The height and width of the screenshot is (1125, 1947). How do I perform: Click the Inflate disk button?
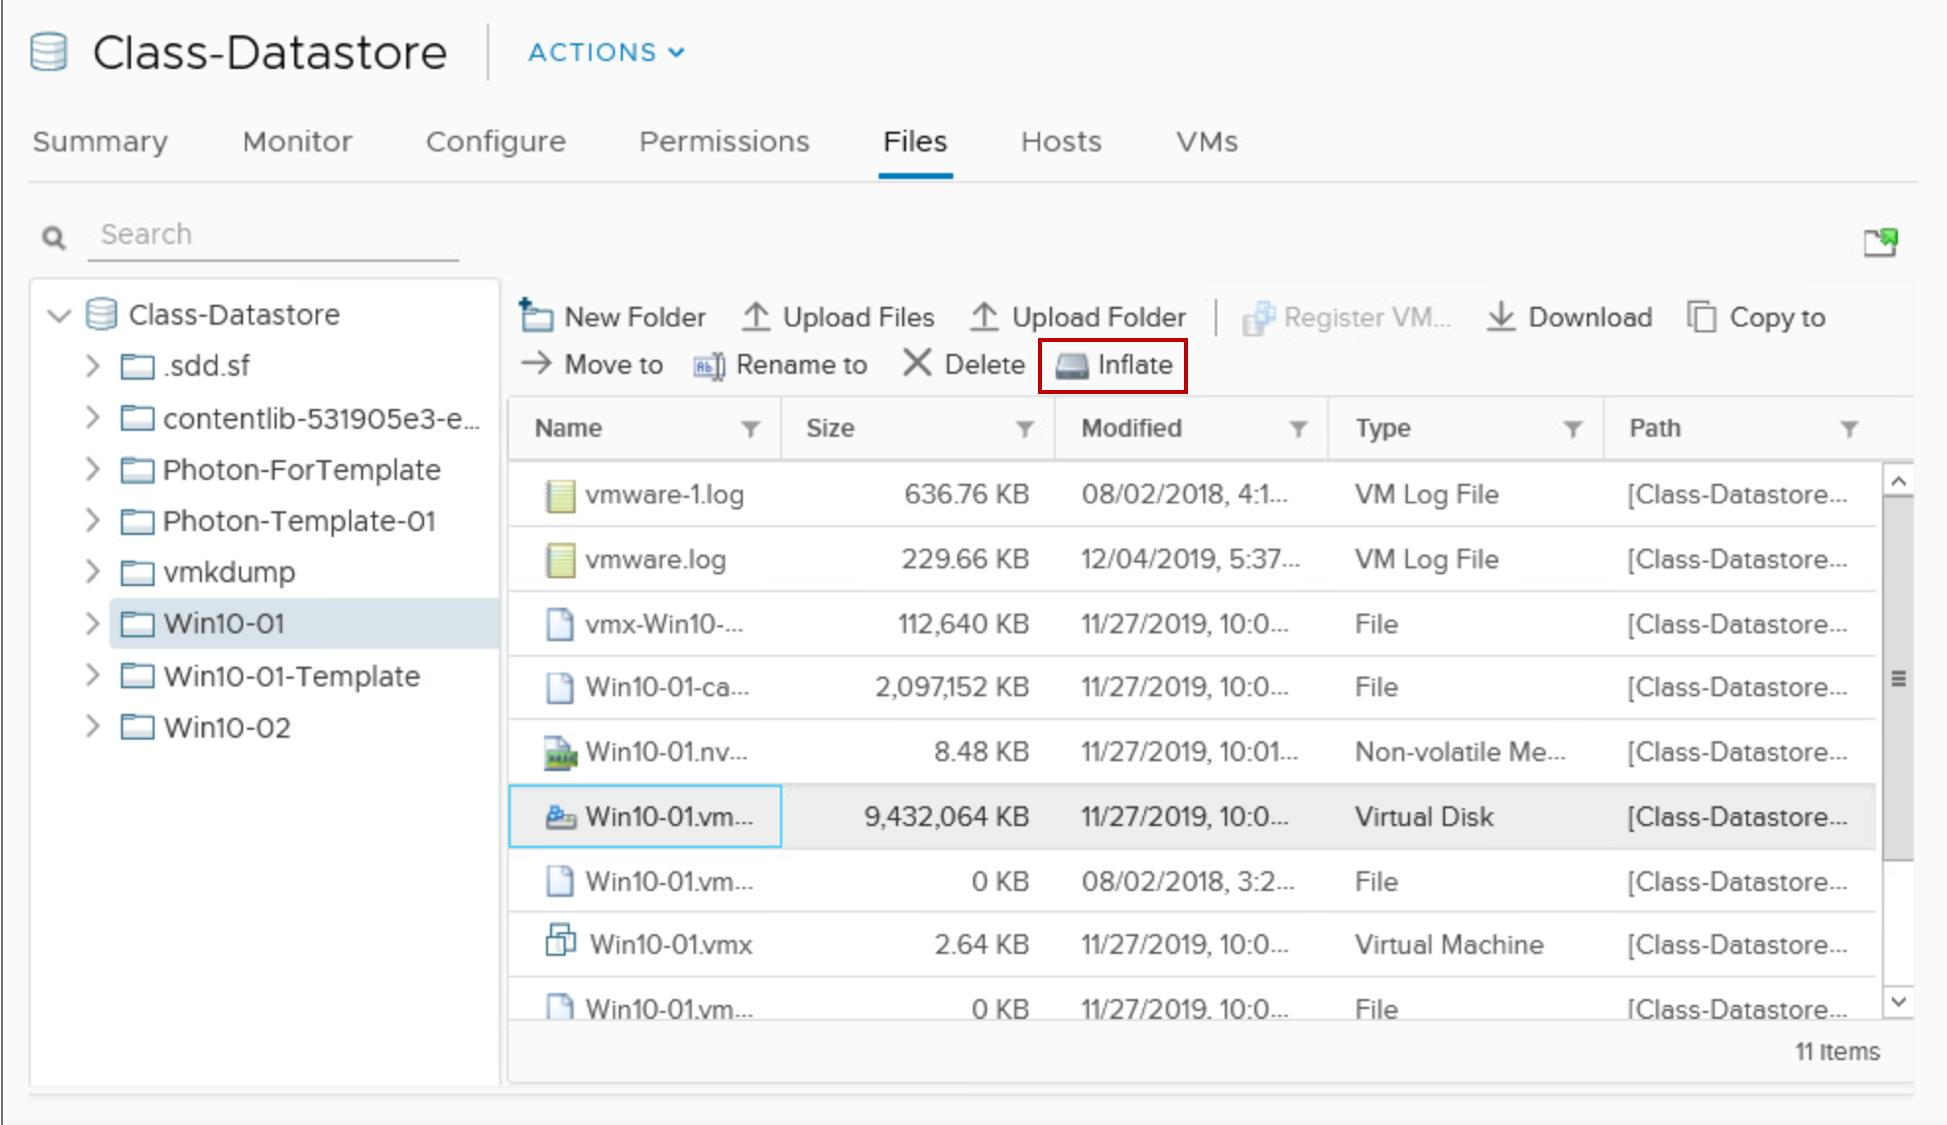pyautogui.click(x=1114, y=365)
